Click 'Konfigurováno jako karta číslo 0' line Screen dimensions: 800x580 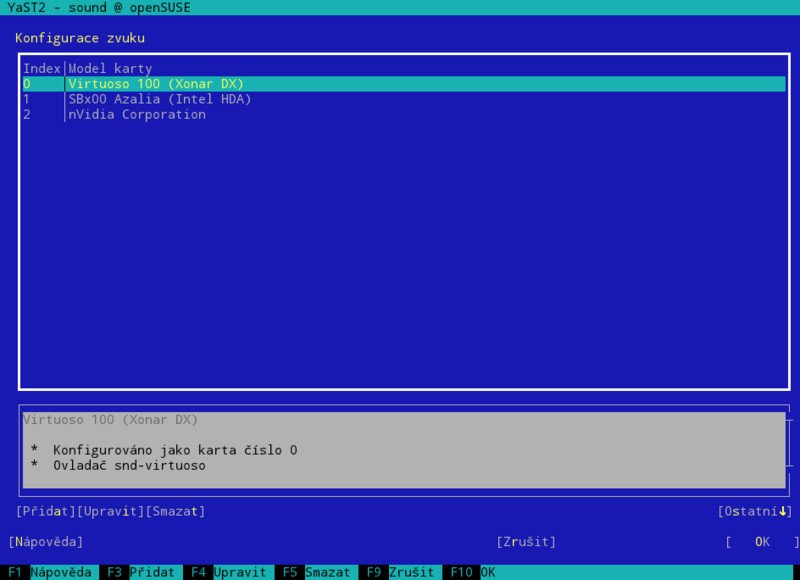(175, 450)
